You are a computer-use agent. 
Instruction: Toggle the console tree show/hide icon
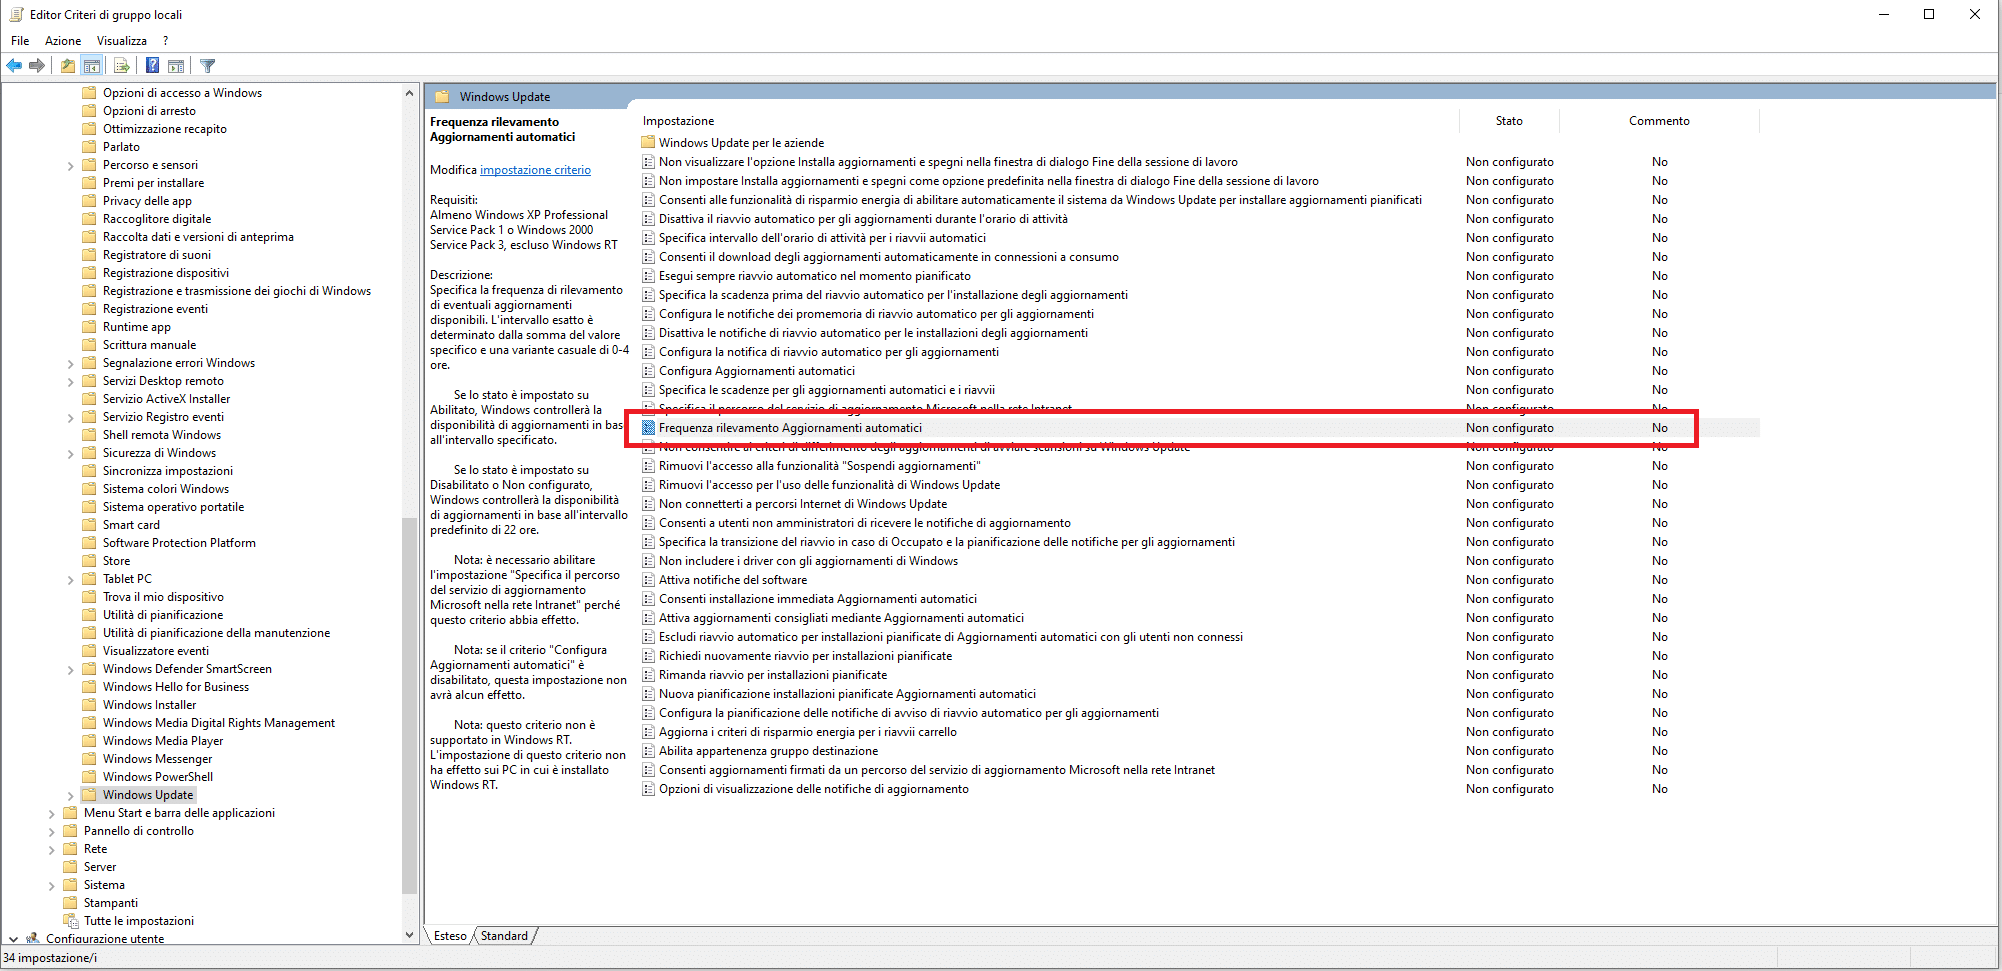[92, 66]
